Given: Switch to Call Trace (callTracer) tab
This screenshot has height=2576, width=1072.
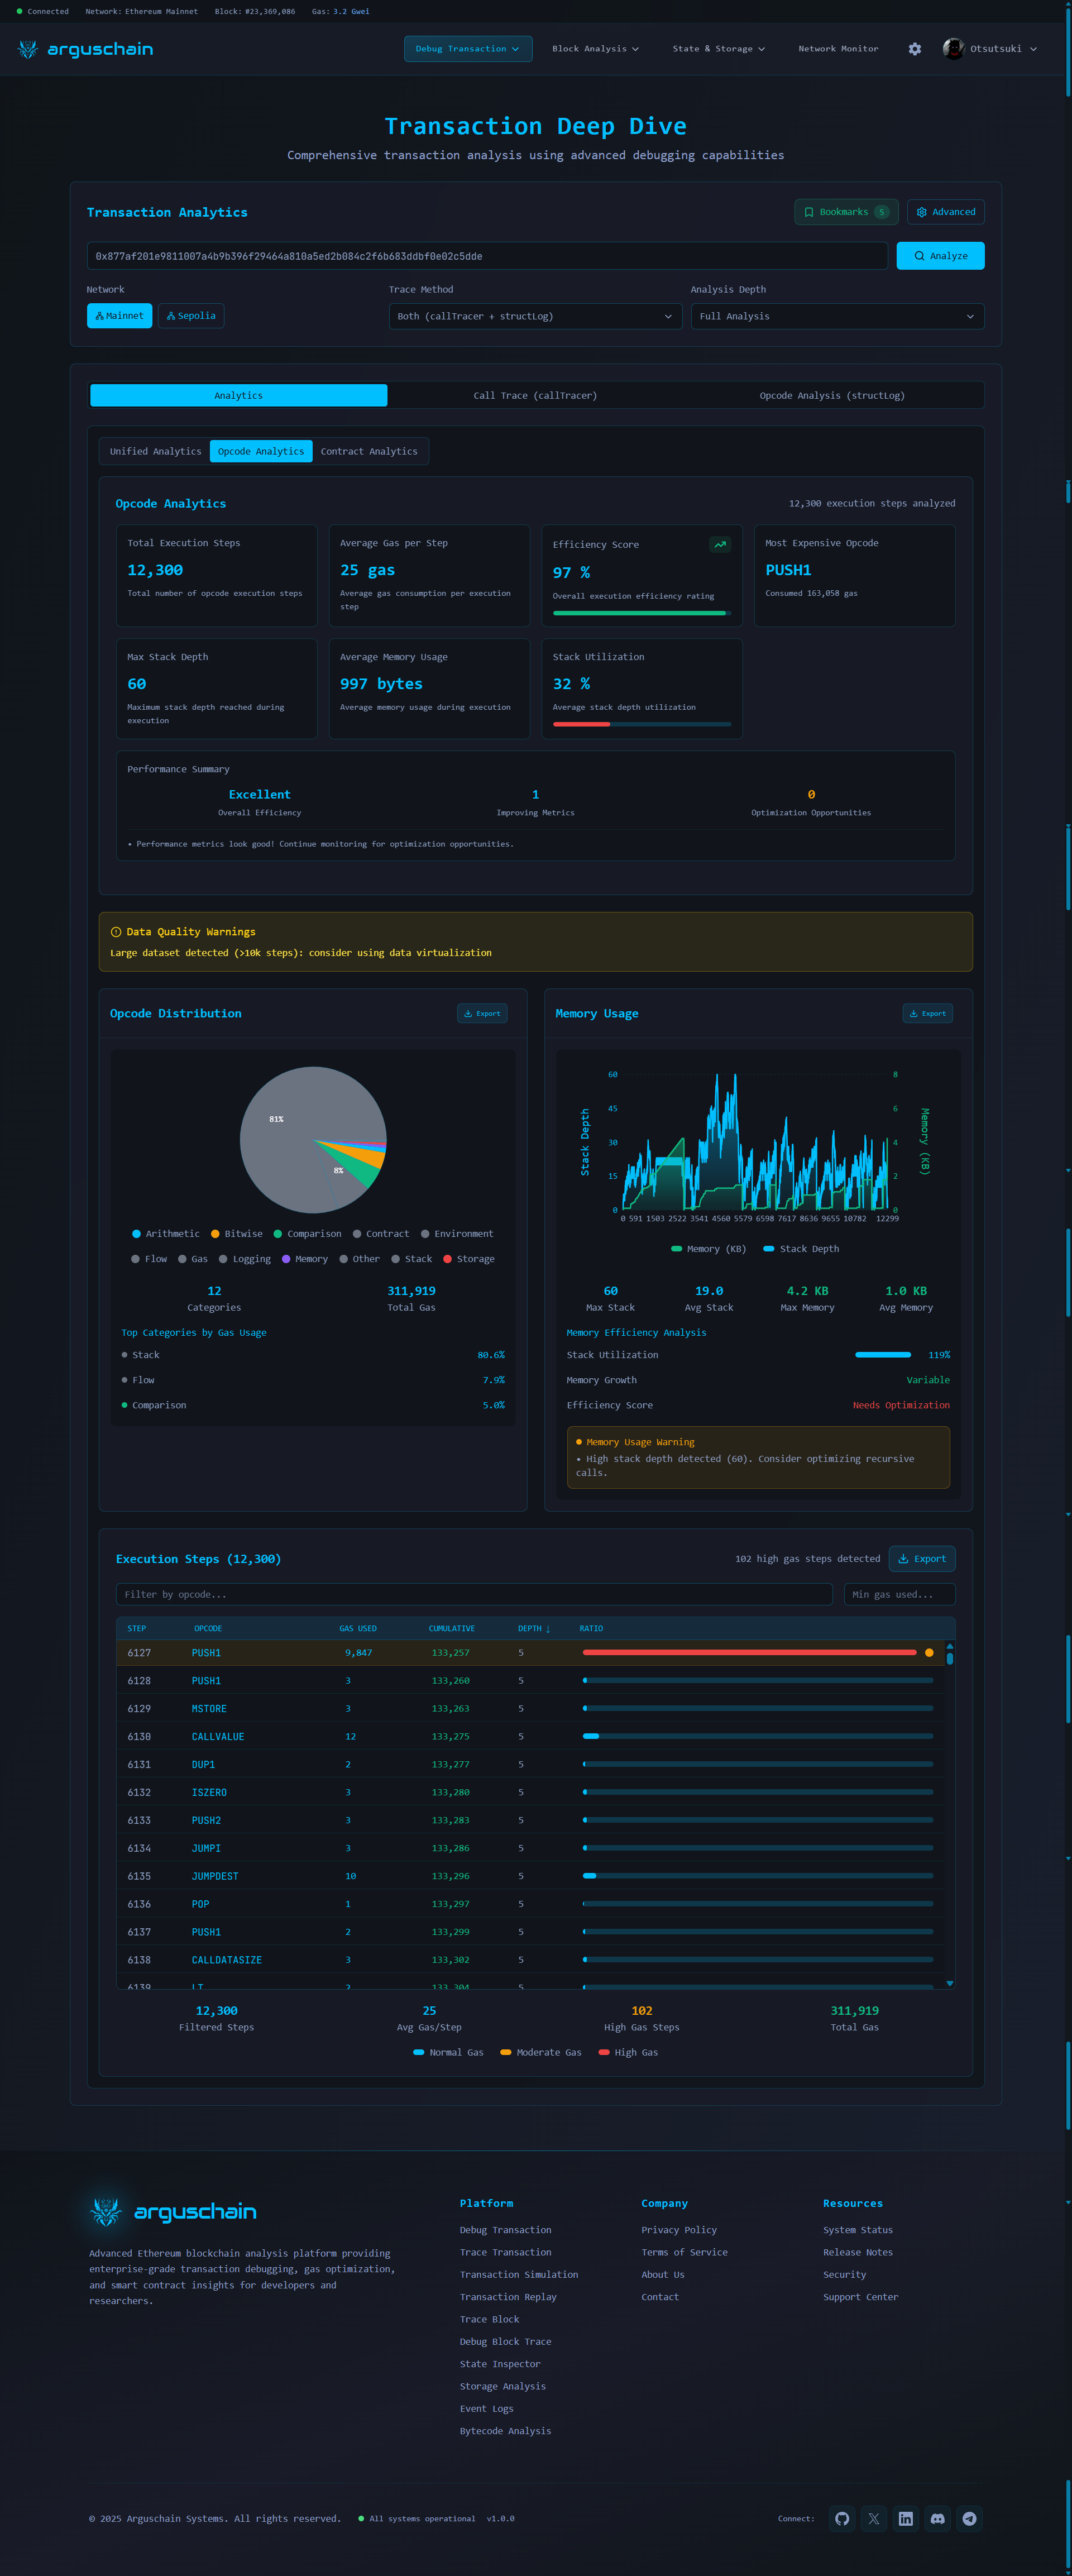Looking at the screenshot, I should click(535, 396).
